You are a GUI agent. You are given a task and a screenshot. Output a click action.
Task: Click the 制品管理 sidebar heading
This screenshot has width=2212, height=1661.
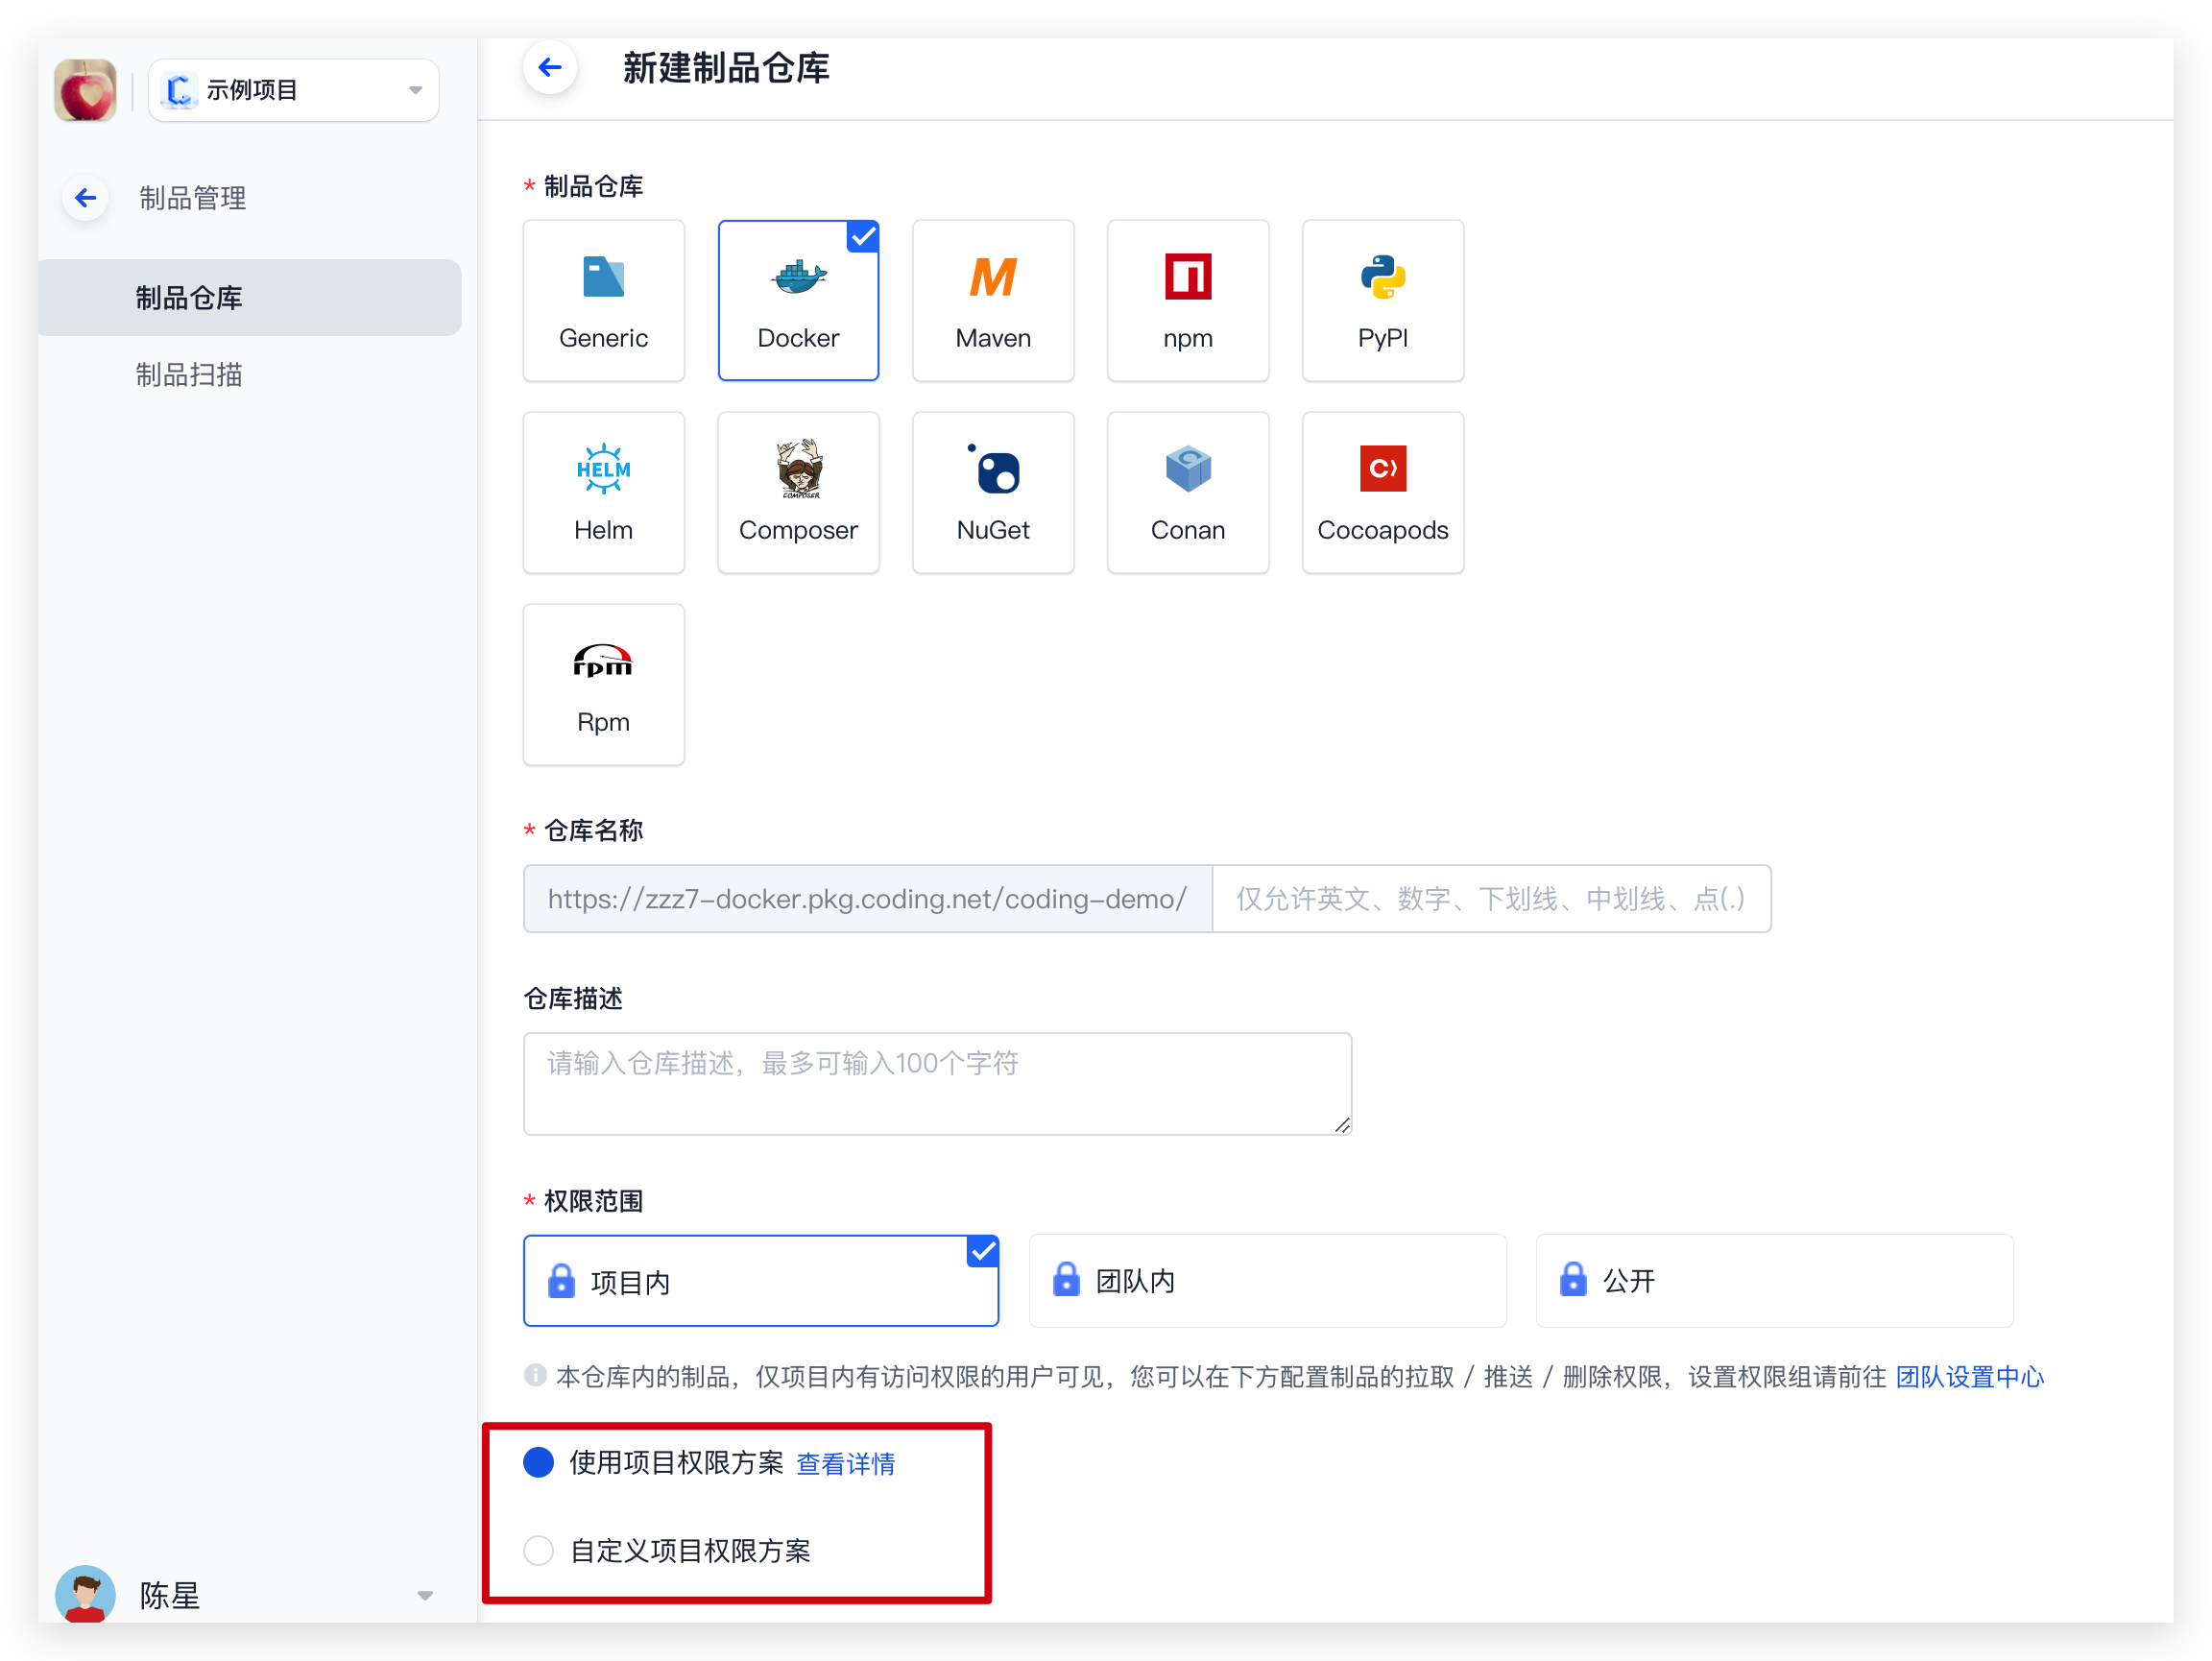(x=192, y=198)
